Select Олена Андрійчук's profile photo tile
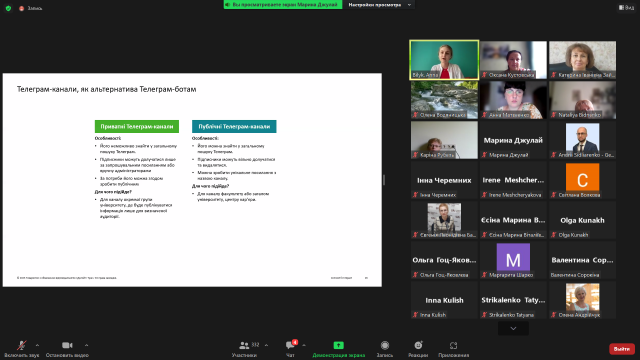The image size is (640, 360). [x=582, y=300]
